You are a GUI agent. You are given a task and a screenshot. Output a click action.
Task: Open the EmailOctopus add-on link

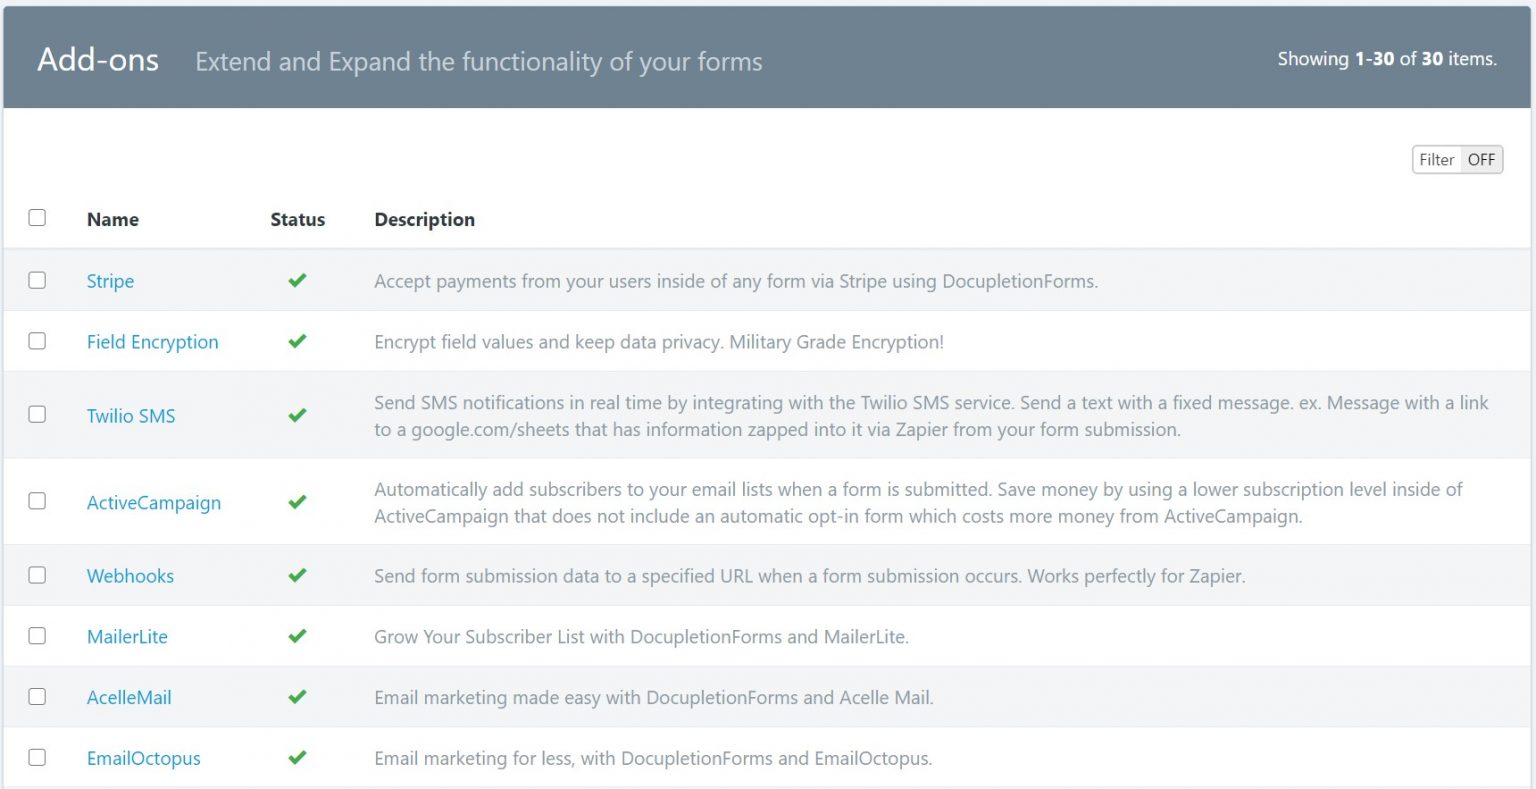pos(143,758)
